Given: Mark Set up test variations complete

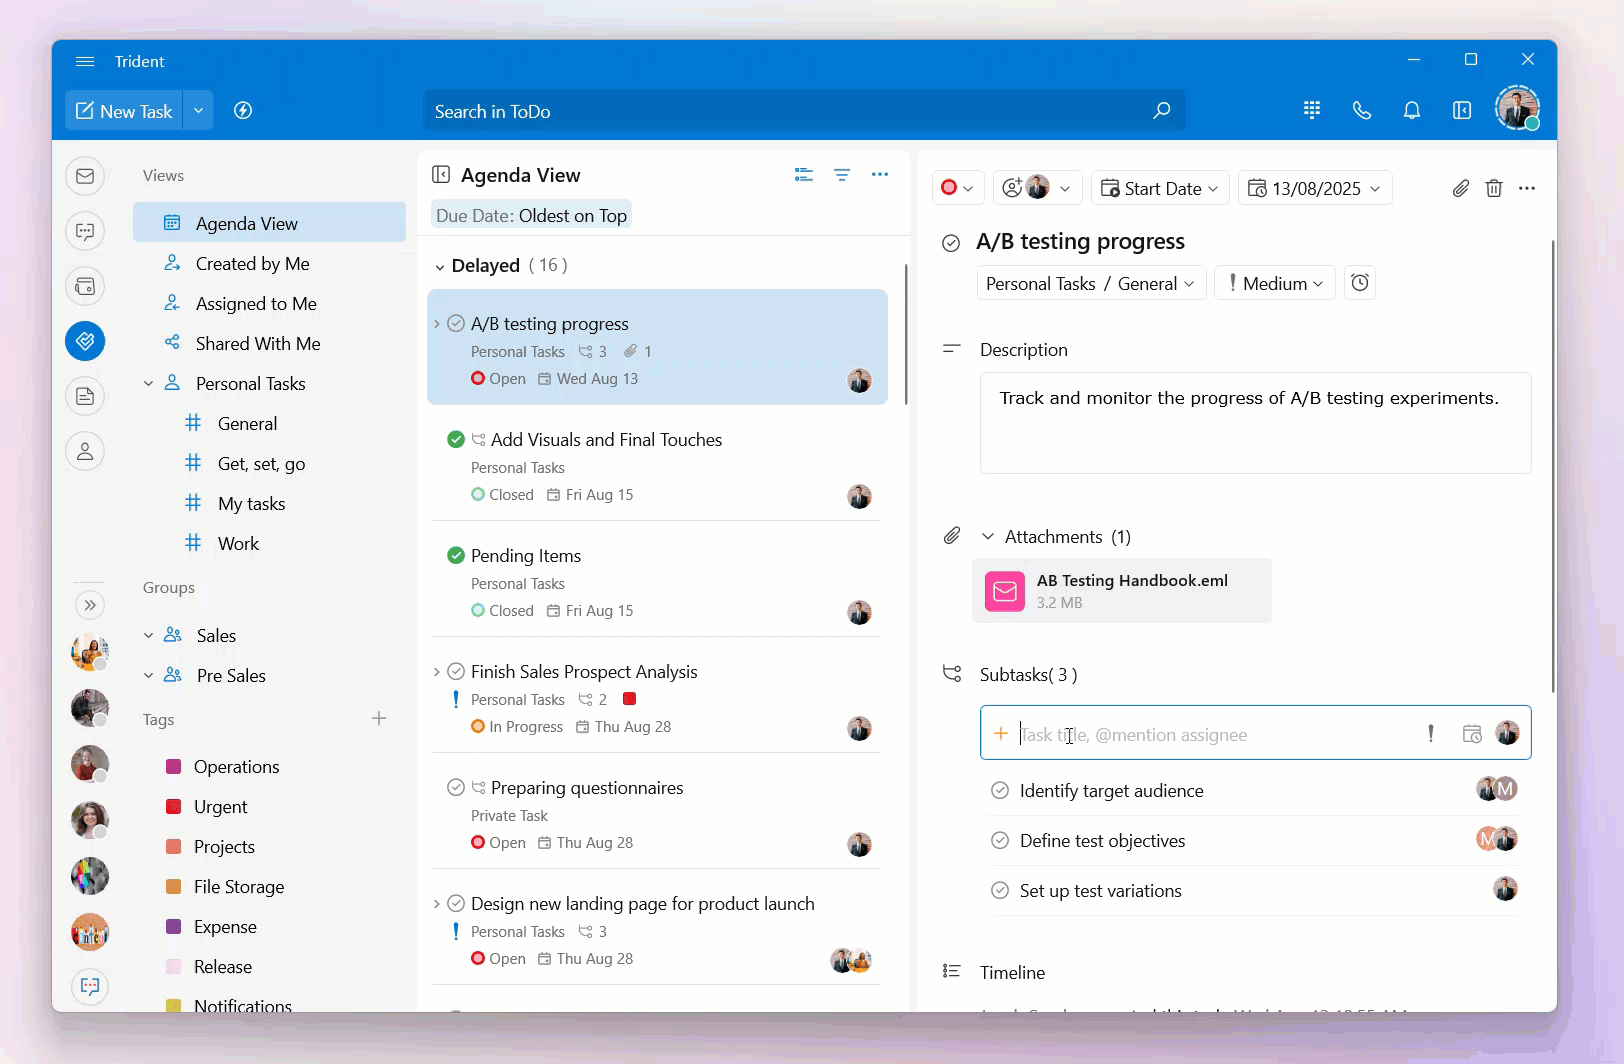Looking at the screenshot, I should (x=999, y=891).
